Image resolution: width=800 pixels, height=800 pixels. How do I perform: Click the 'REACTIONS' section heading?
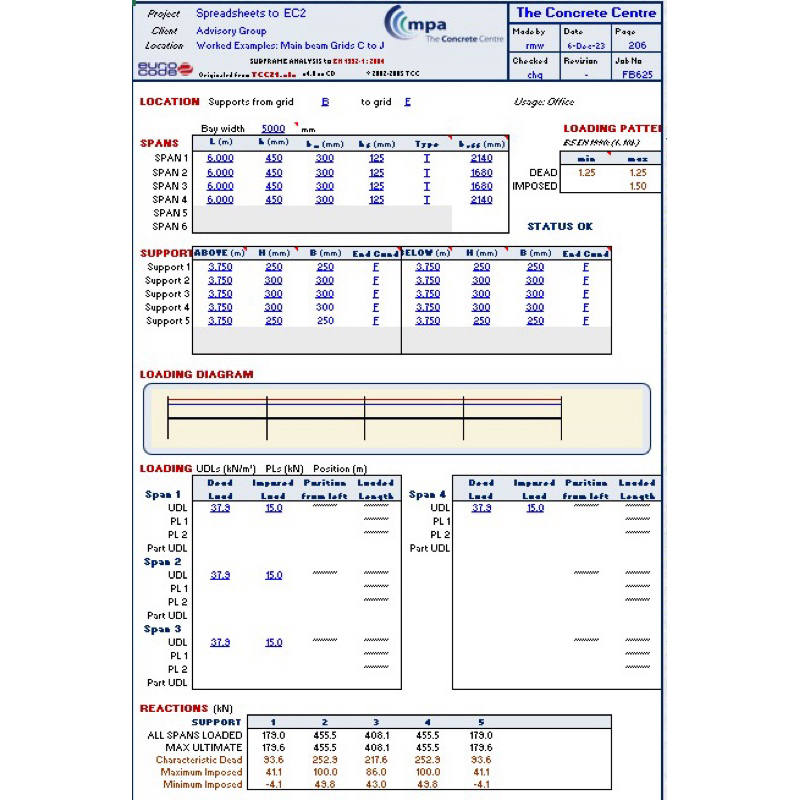(174, 709)
